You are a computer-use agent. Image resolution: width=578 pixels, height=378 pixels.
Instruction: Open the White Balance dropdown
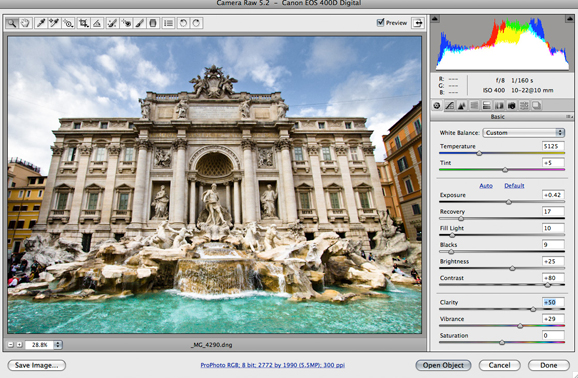coord(524,133)
